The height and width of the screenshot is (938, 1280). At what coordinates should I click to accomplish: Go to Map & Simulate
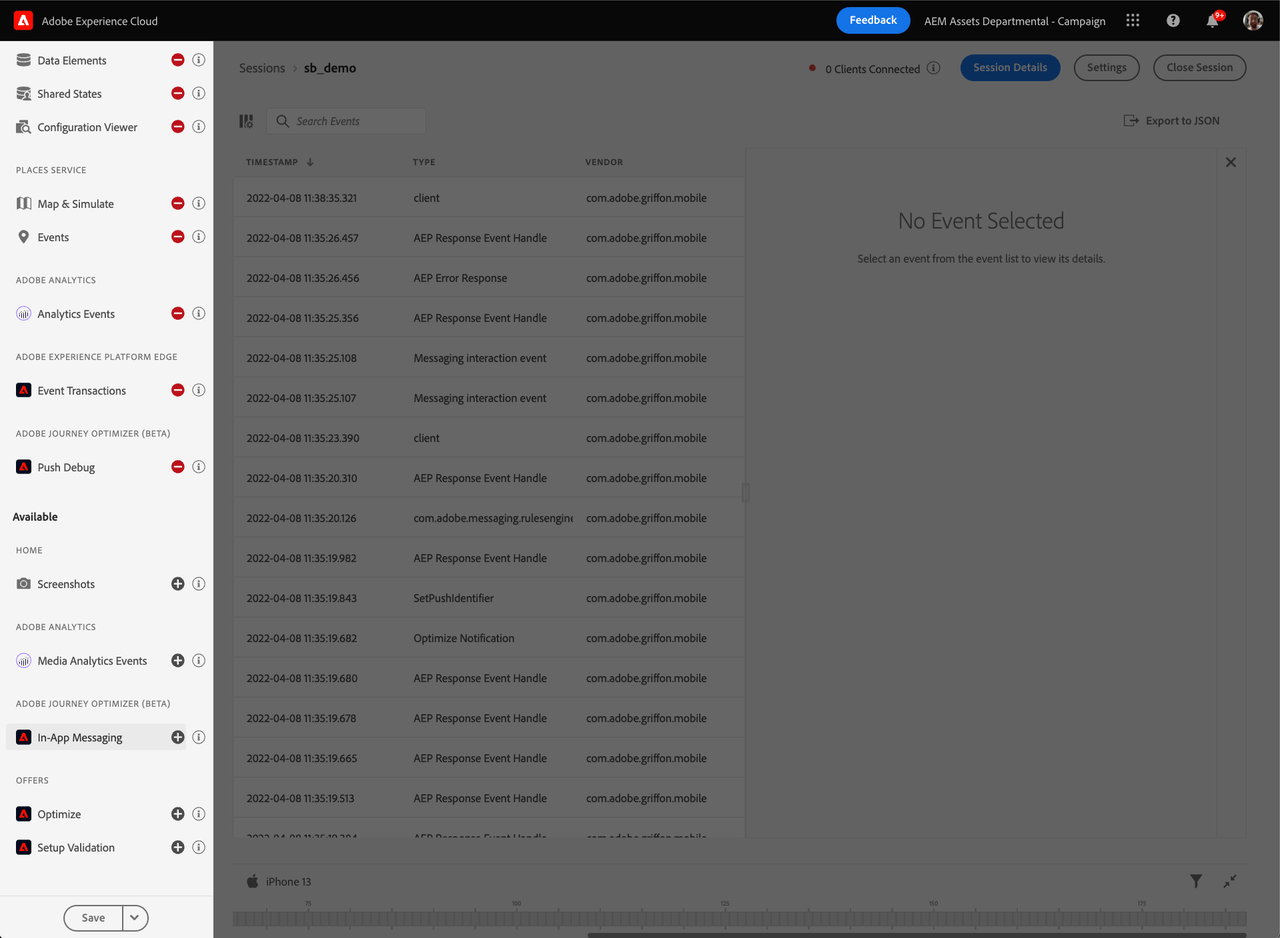[75, 204]
